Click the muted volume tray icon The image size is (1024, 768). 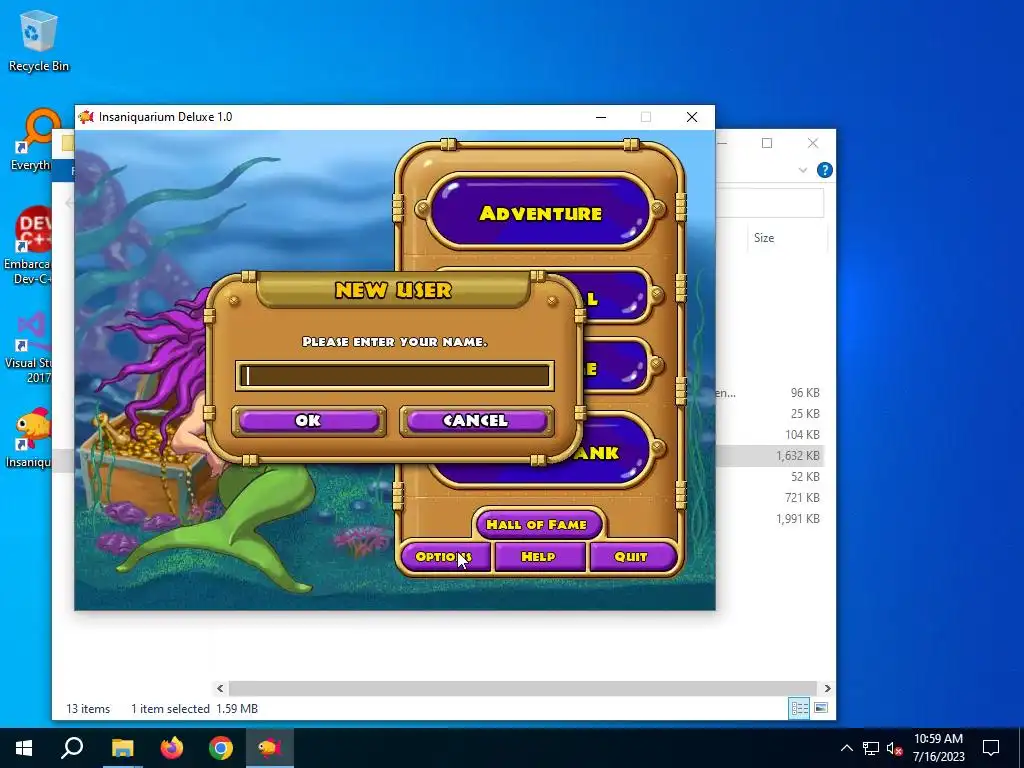[894, 748]
